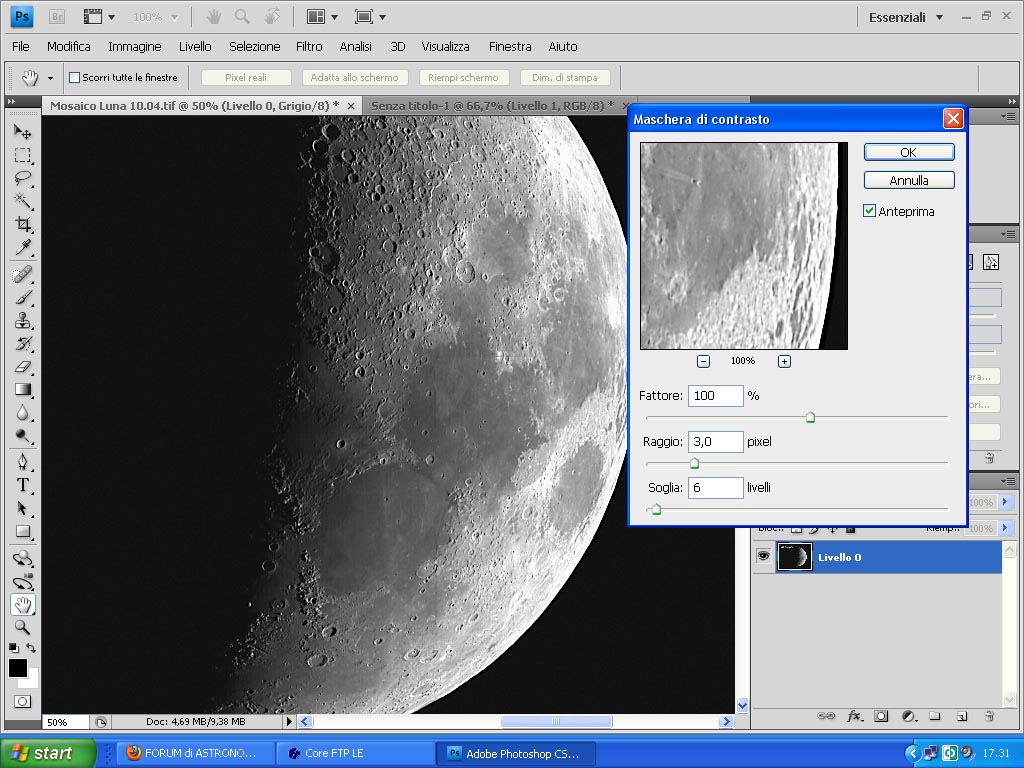The height and width of the screenshot is (768, 1024).
Task: Select the Zoom tool in toolbox
Action: click(x=22, y=628)
